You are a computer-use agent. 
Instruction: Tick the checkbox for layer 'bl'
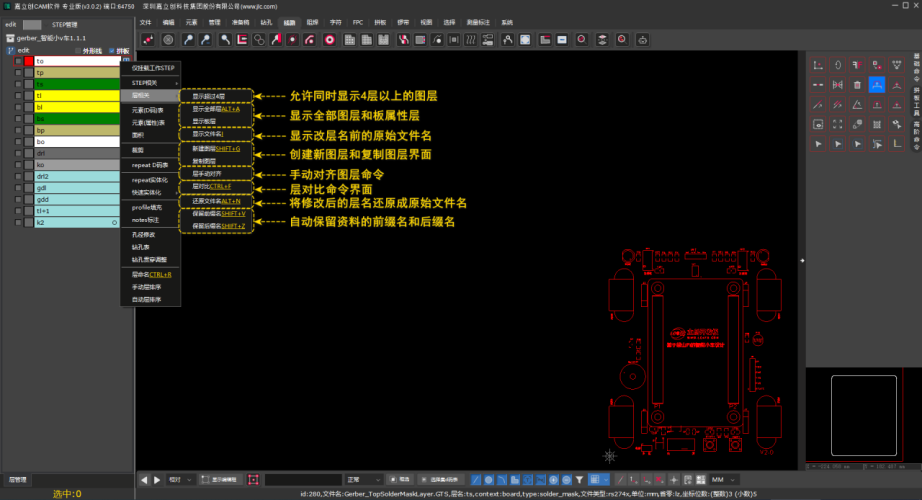(18, 107)
